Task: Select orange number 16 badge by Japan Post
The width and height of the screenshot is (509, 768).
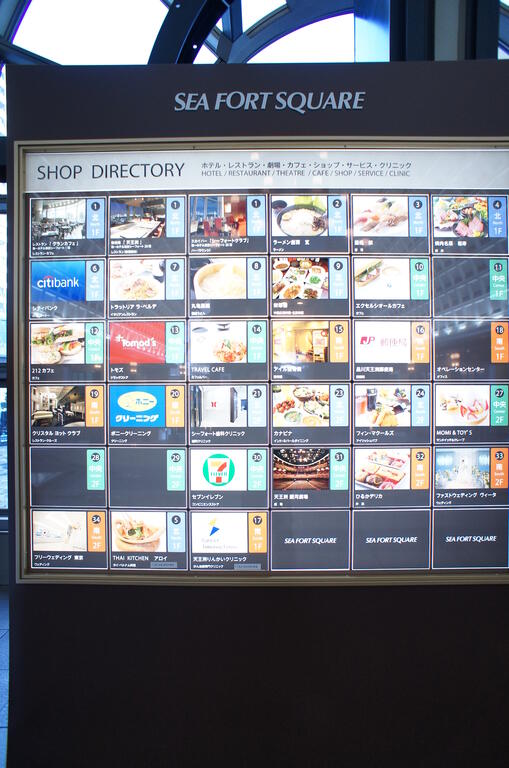Action: pos(420,342)
